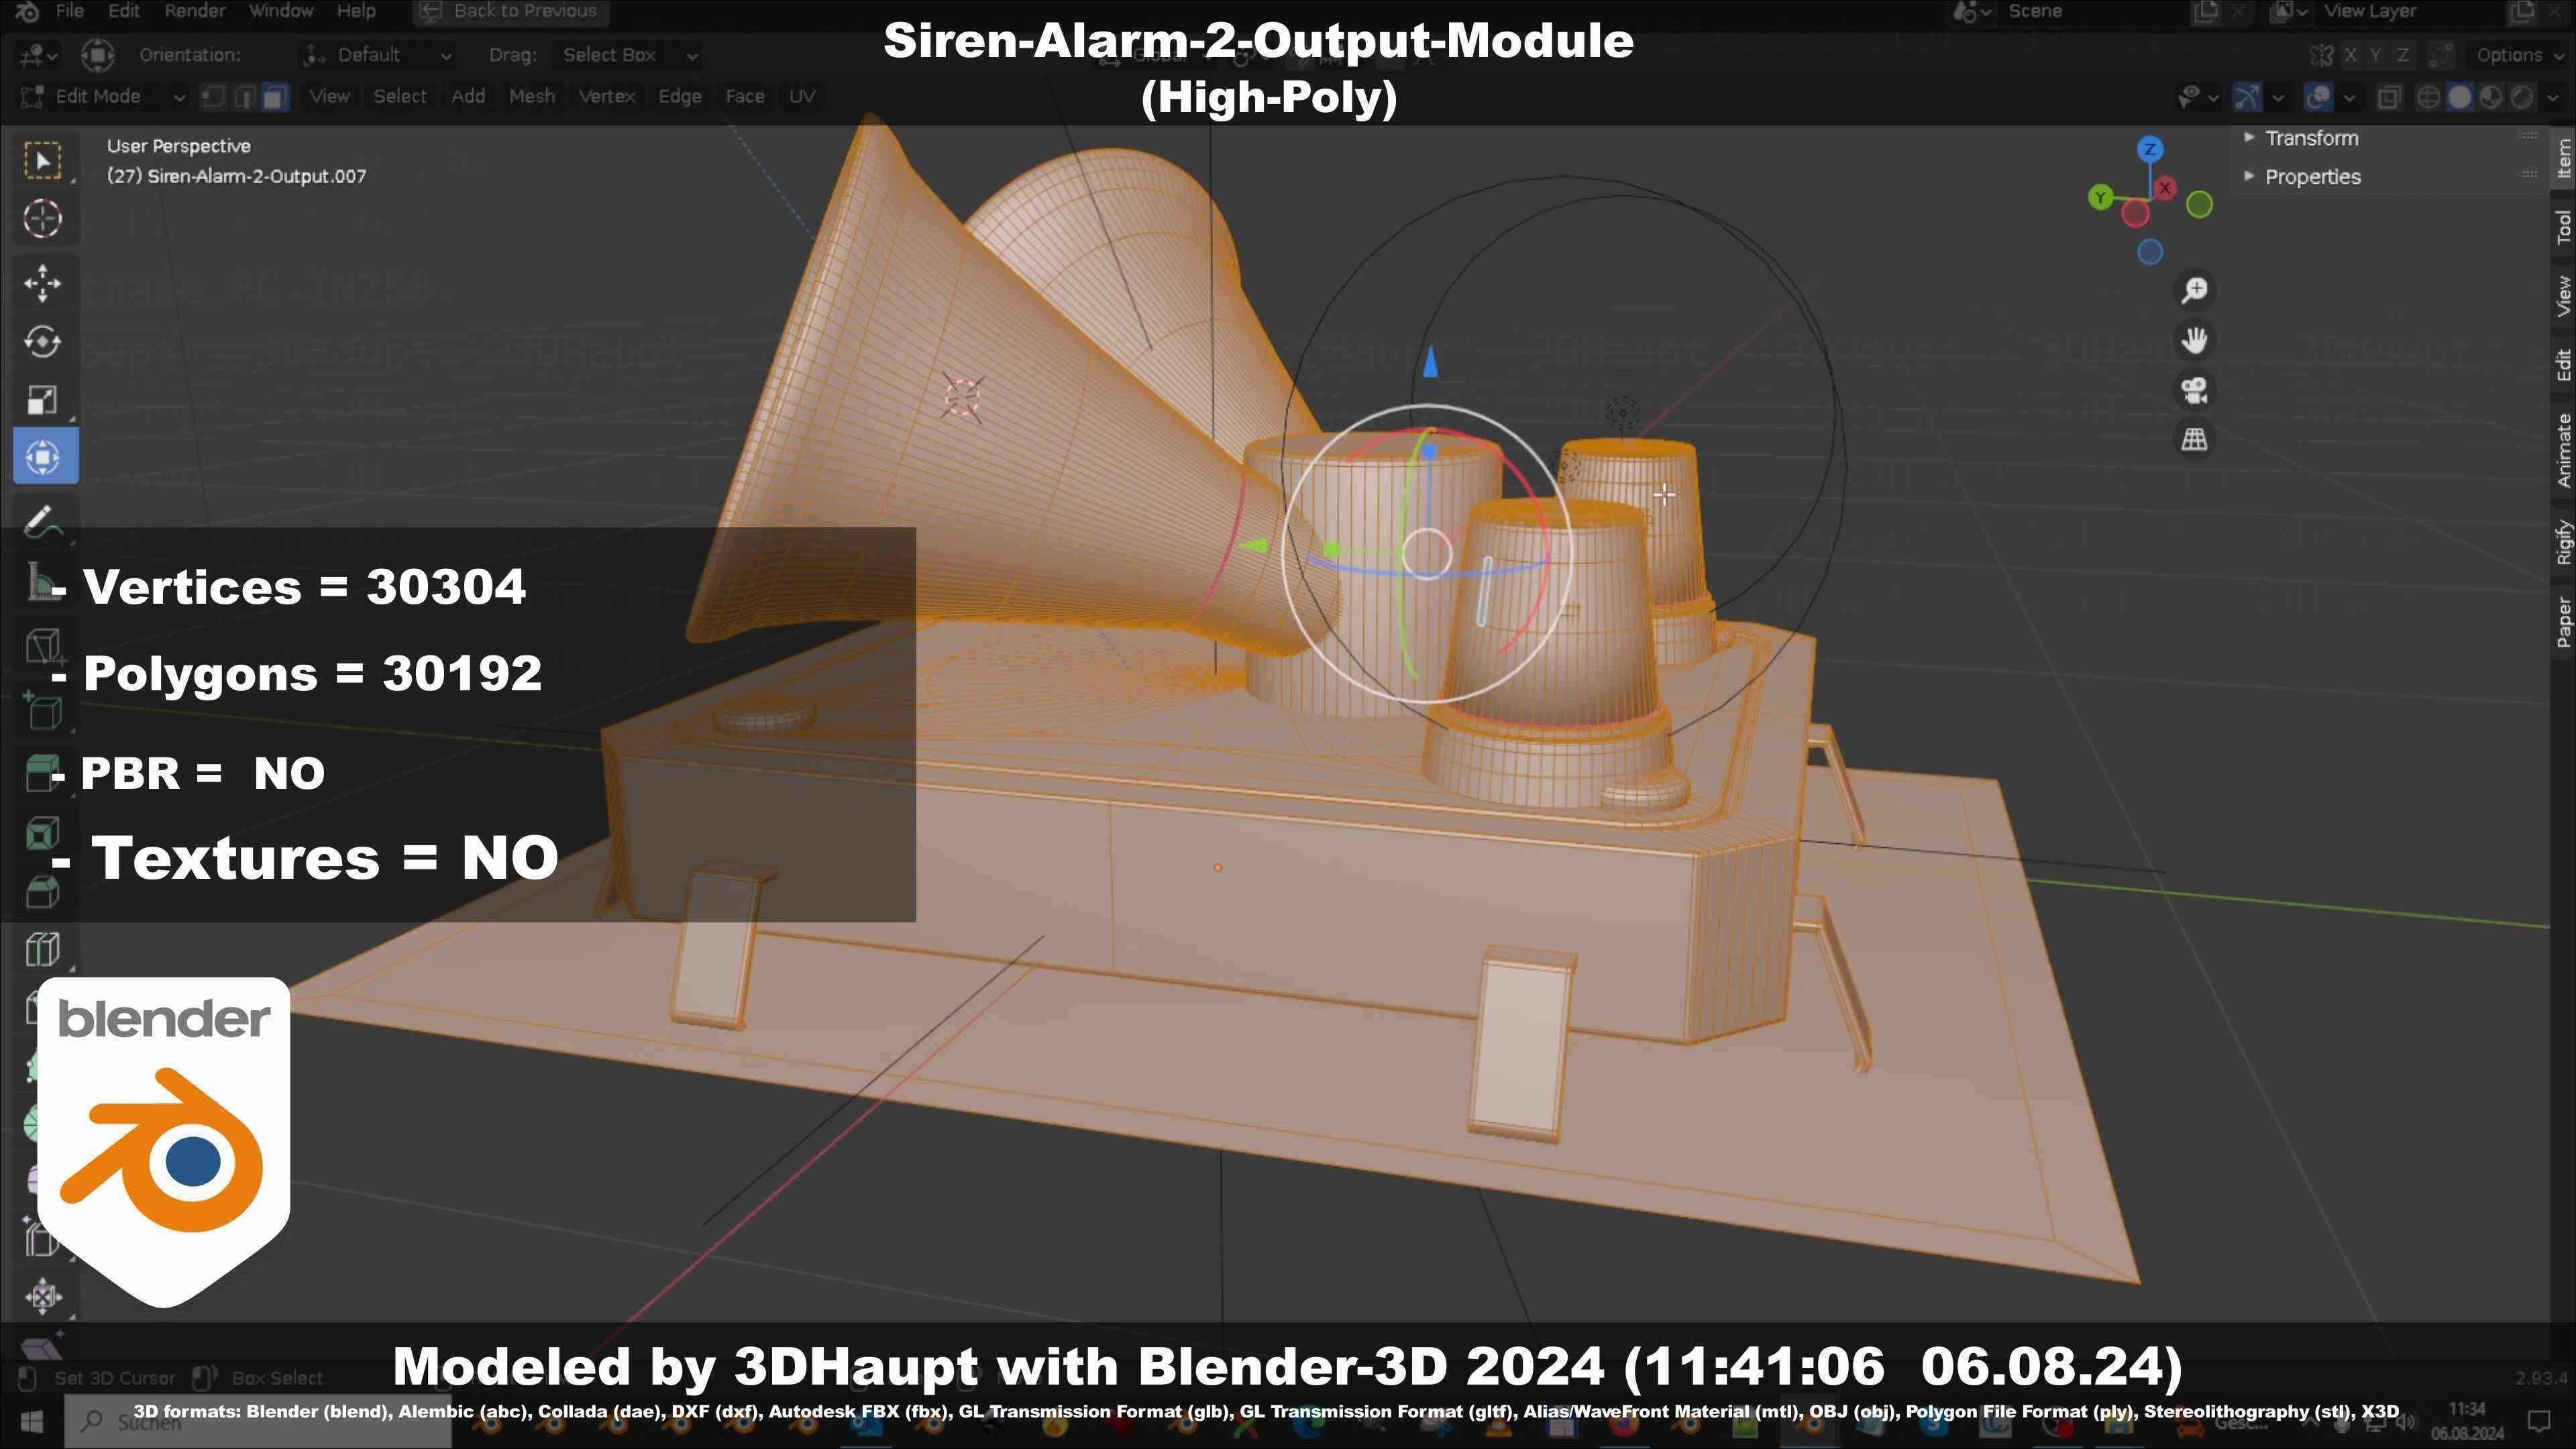Choose the Move tool in toolbar

click(x=43, y=283)
